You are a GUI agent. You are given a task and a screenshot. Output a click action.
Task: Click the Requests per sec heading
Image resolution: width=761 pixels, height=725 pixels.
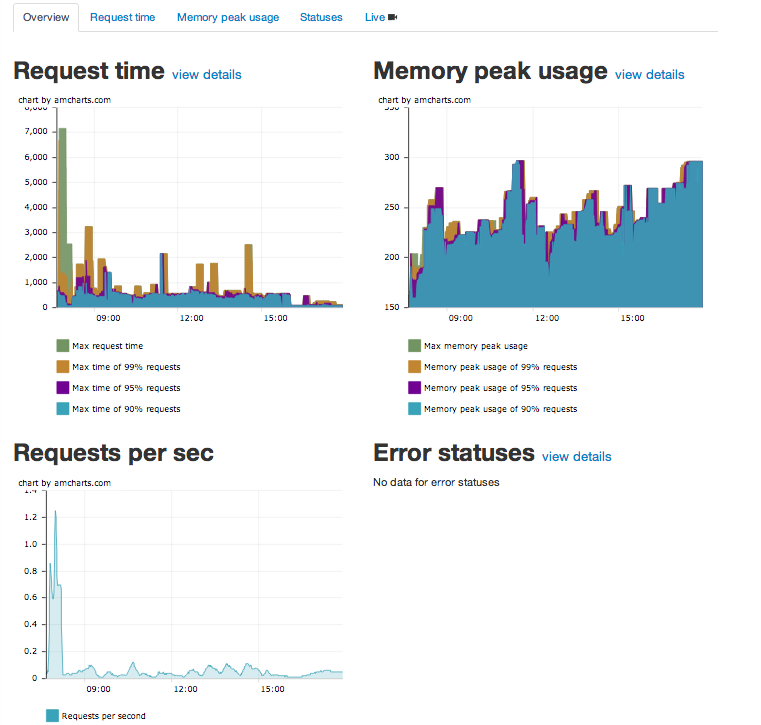click(x=114, y=453)
